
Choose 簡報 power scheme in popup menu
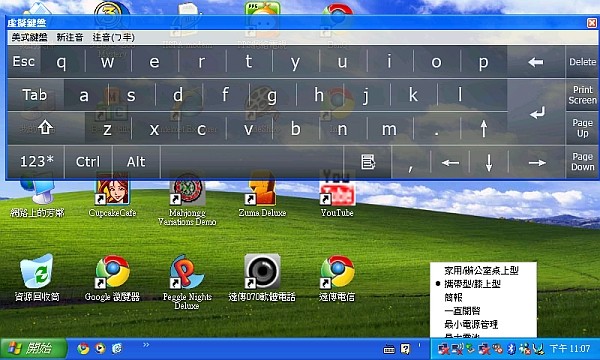[x=453, y=297]
